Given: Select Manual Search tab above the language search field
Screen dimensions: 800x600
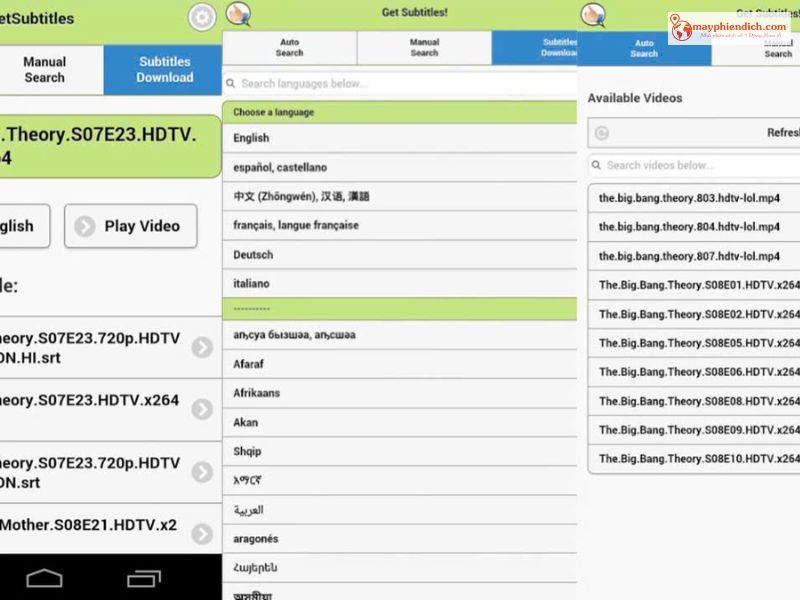Looking at the screenshot, I should tap(424, 48).
